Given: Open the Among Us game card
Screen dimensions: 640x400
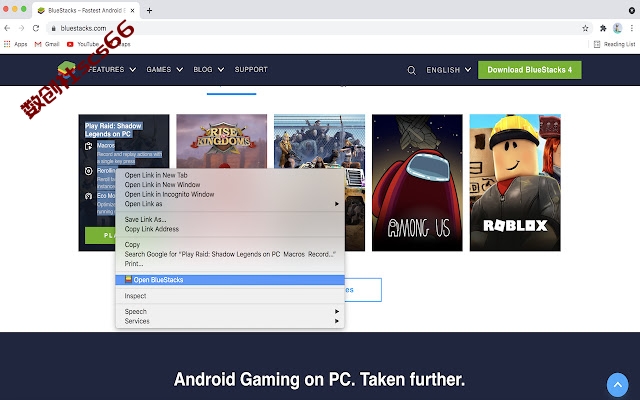Looking at the screenshot, I should [x=417, y=182].
